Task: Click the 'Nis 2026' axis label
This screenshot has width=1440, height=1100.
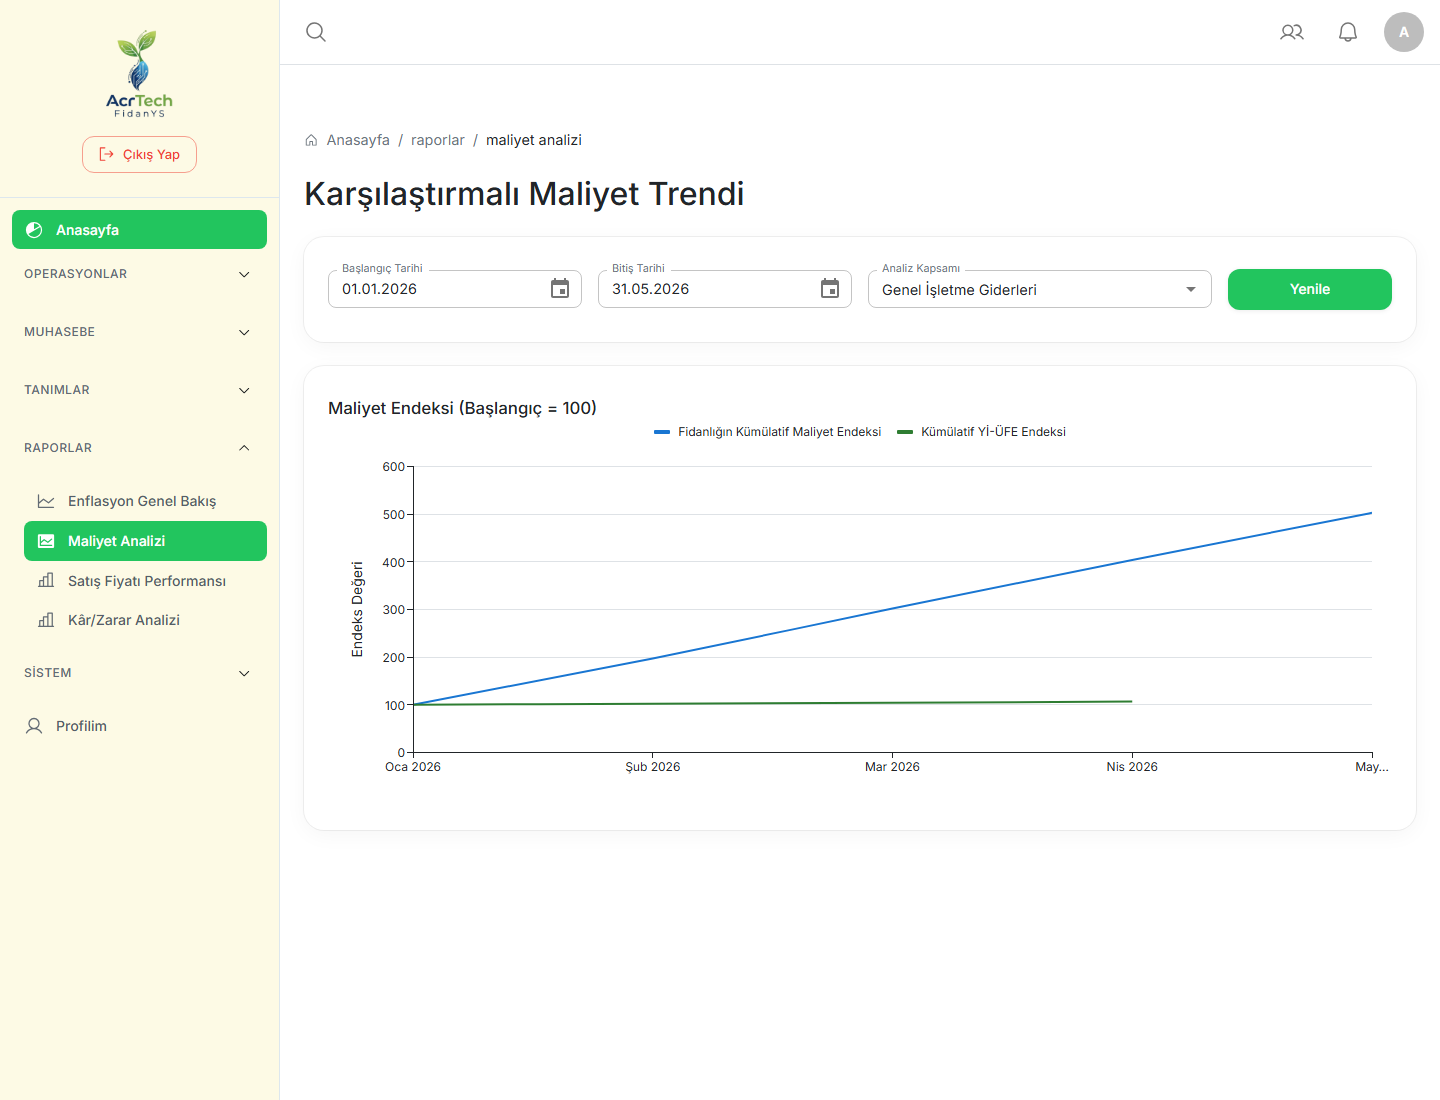Action: 1132,767
